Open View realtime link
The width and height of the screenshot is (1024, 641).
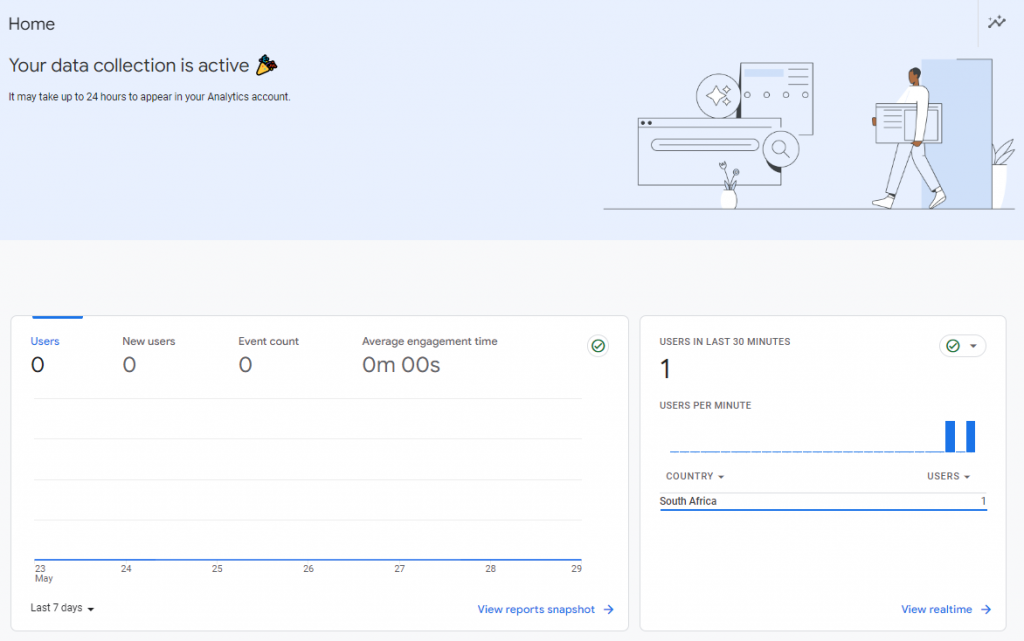pyautogui.click(x=936, y=610)
